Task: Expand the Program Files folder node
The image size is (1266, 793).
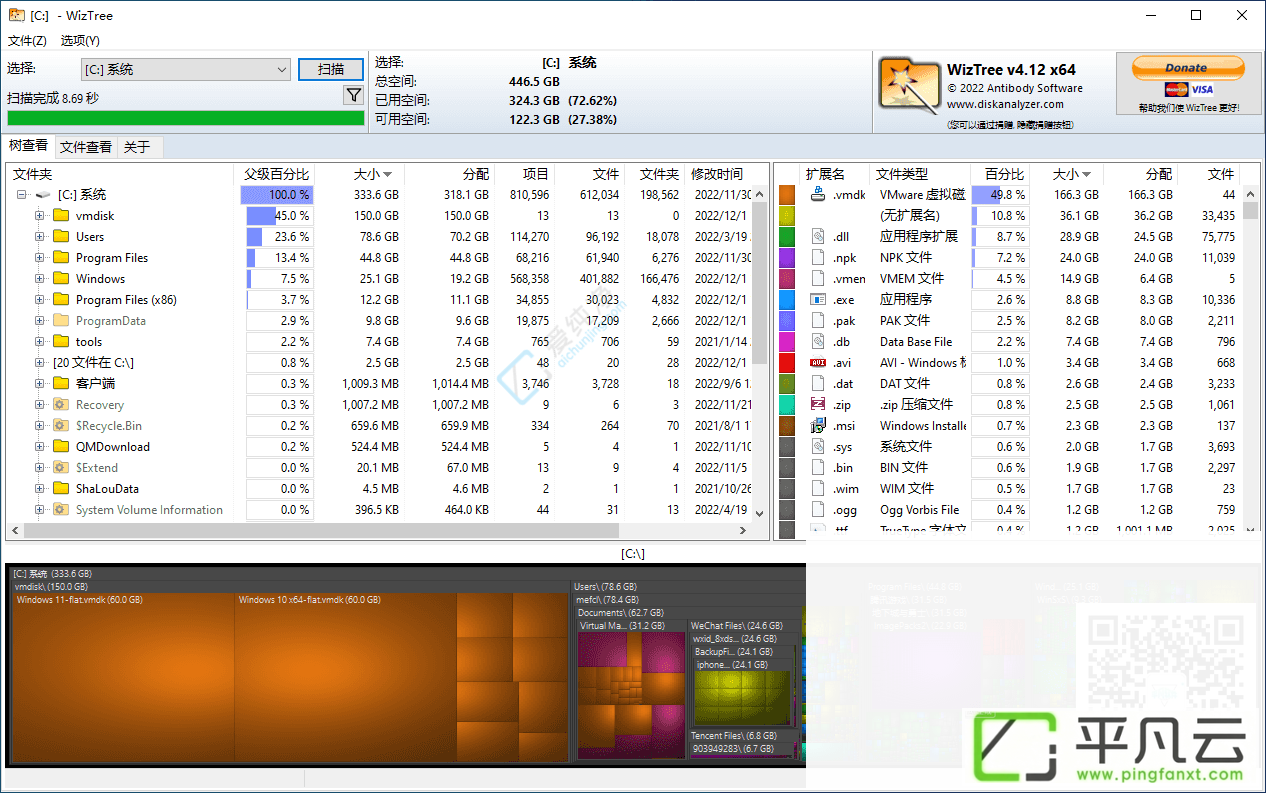Action: pos(39,258)
